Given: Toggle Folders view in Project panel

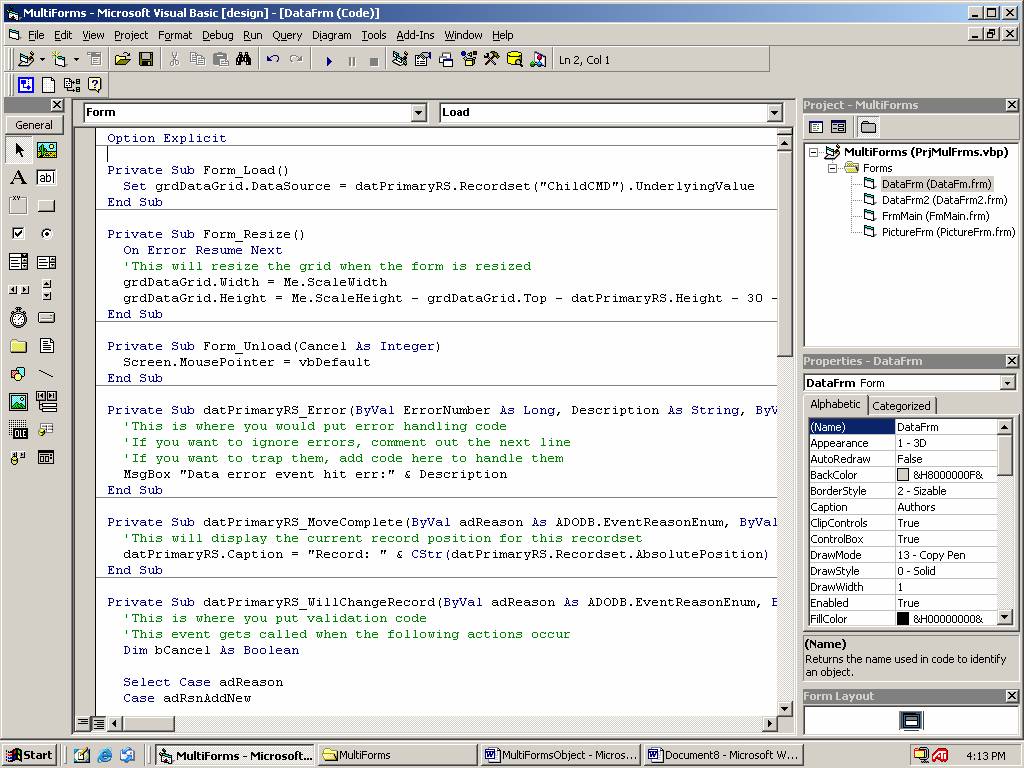Looking at the screenshot, I should coord(868,127).
